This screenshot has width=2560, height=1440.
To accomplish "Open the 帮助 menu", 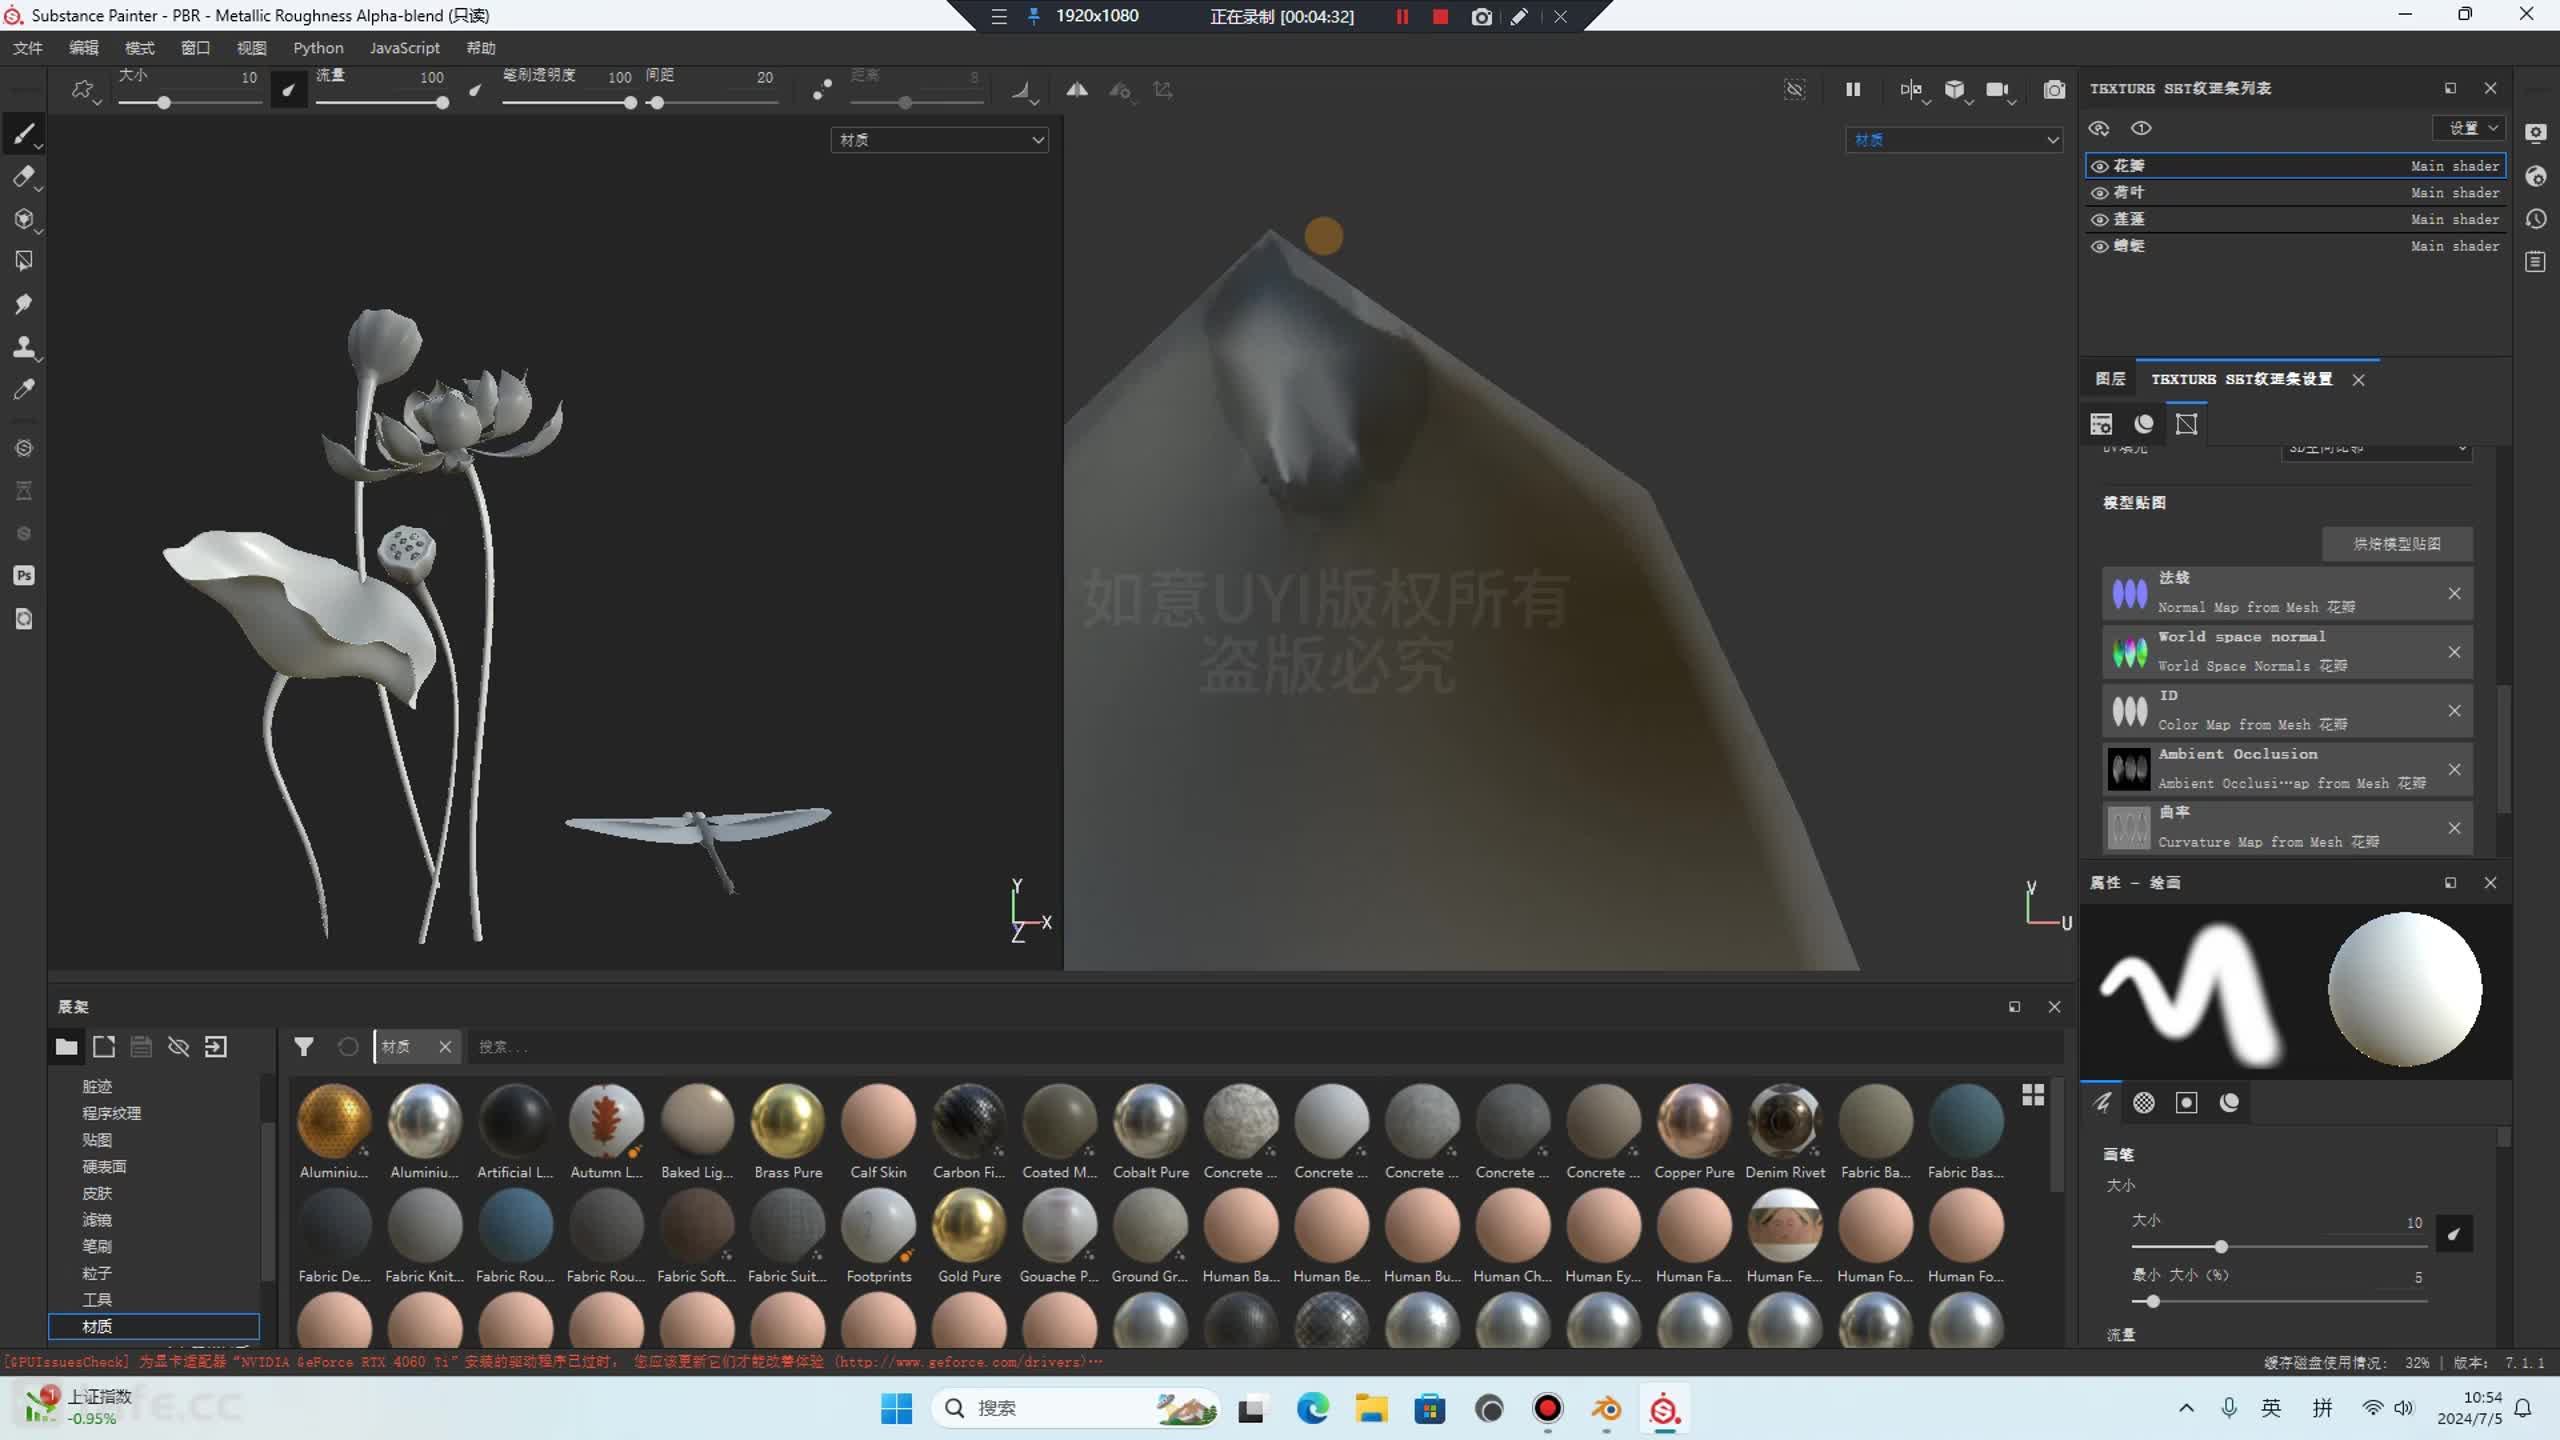I will [481, 48].
